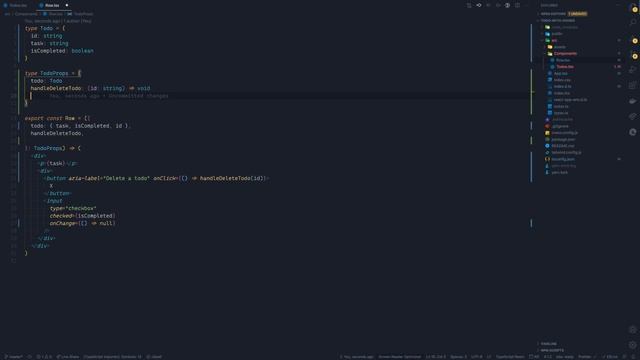Switch to the Todos.tsx editor tab

[16, 5]
